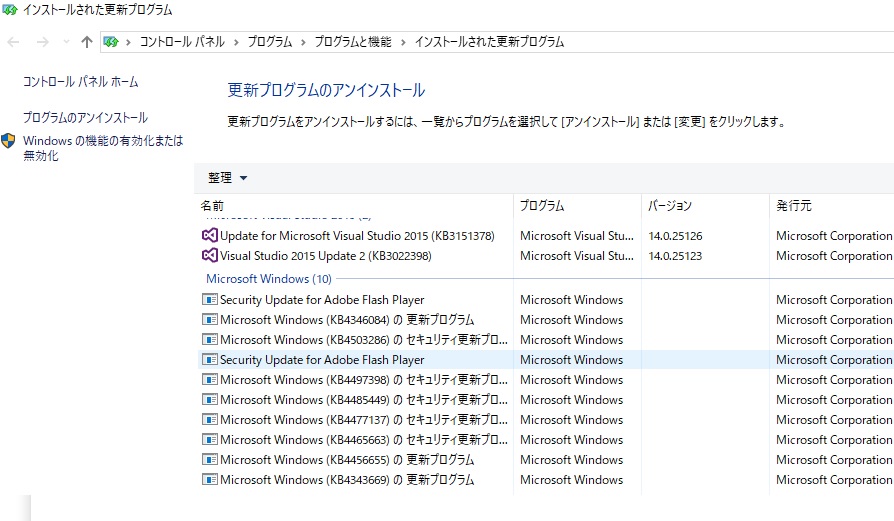Click Microsoft Corporation publisher in KB3022398 row

(x=834, y=255)
